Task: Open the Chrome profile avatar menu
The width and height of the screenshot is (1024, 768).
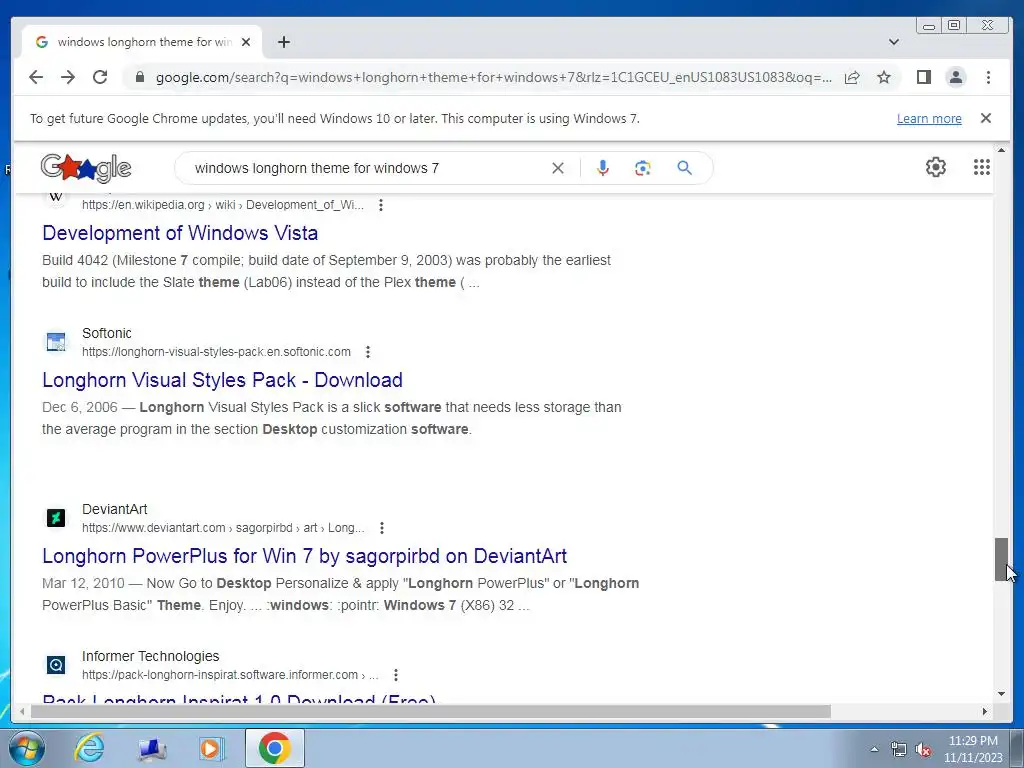Action: coord(955,77)
